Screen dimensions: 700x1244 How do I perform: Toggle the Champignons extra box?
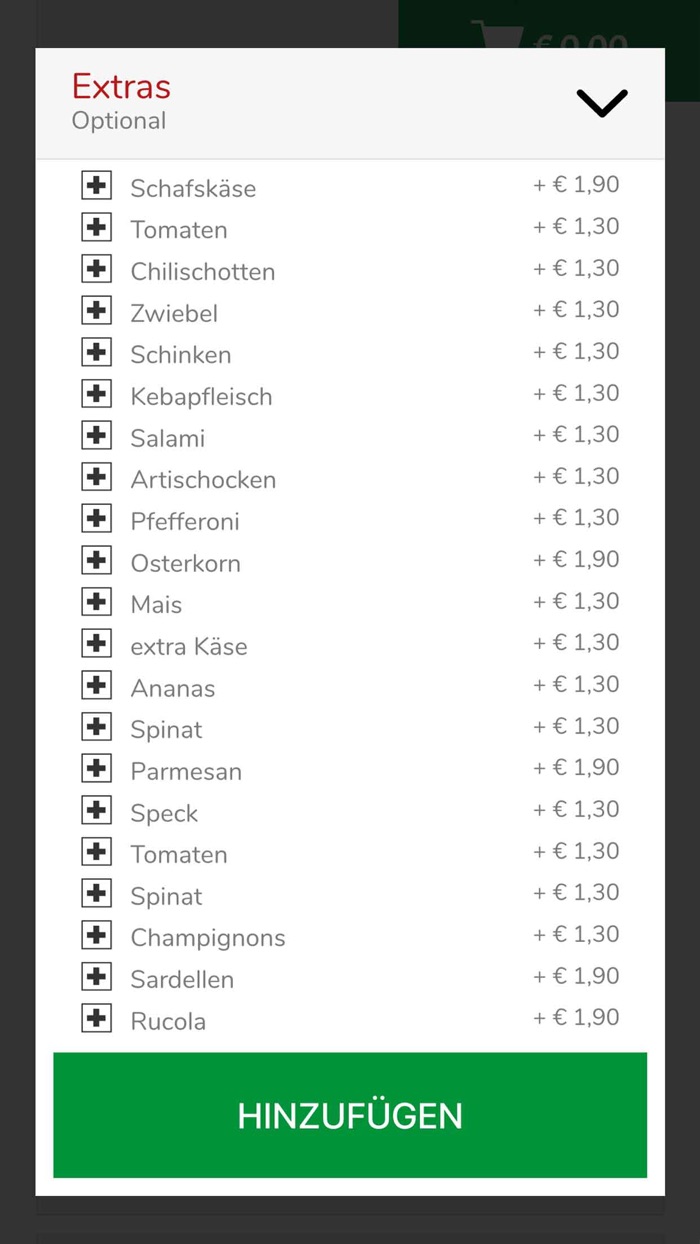click(96, 935)
